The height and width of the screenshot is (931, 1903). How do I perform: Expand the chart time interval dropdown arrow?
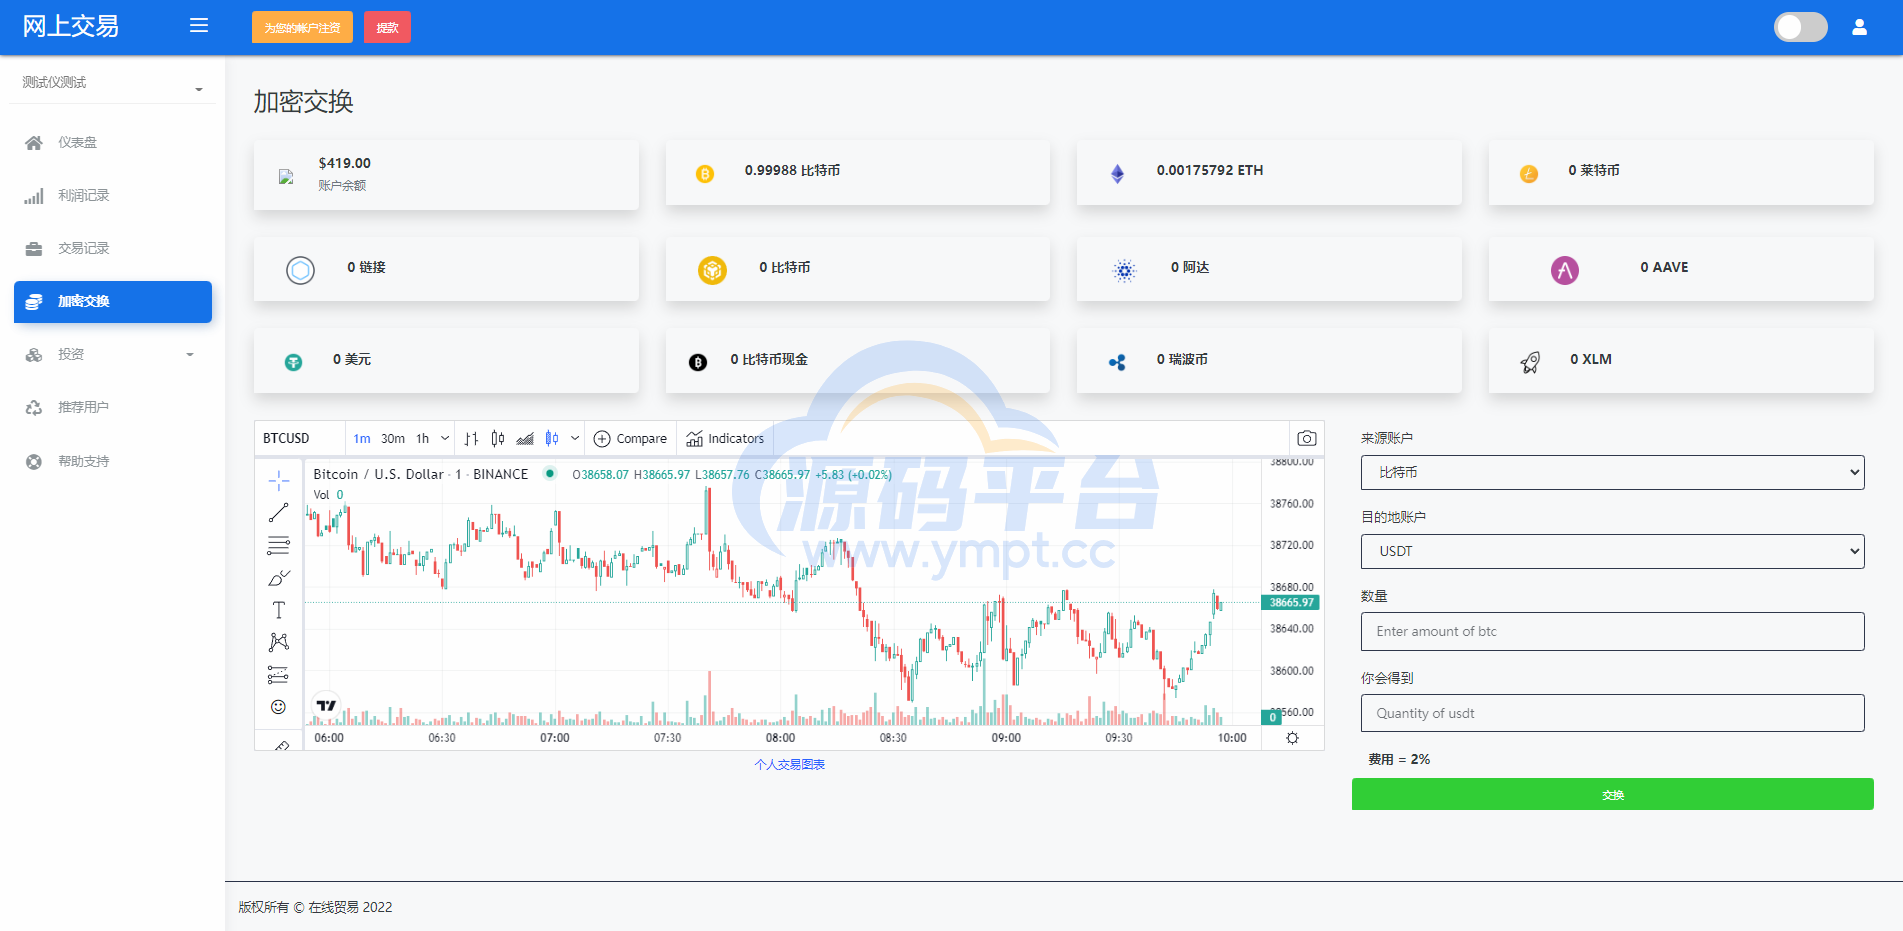tap(445, 438)
